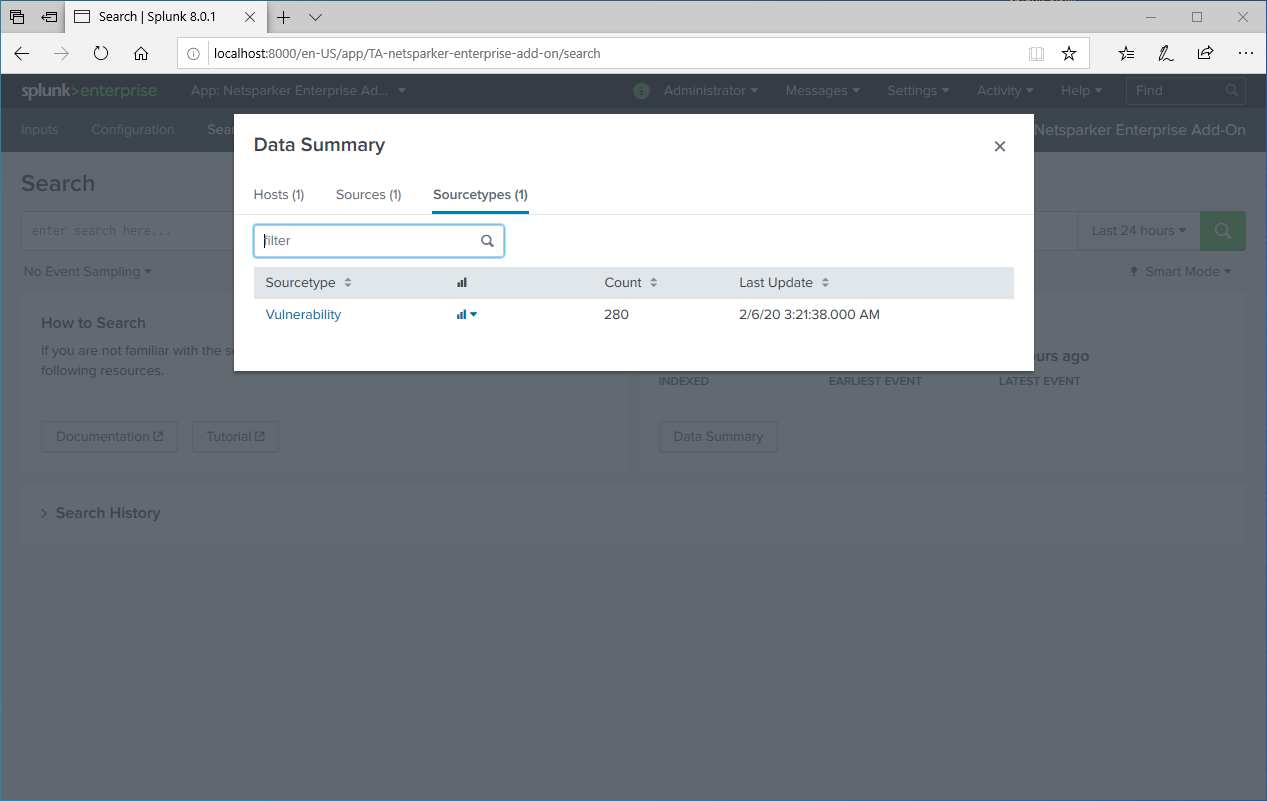Click the splunk>enterprise logo
This screenshot has width=1267, height=801.
[x=88, y=90]
